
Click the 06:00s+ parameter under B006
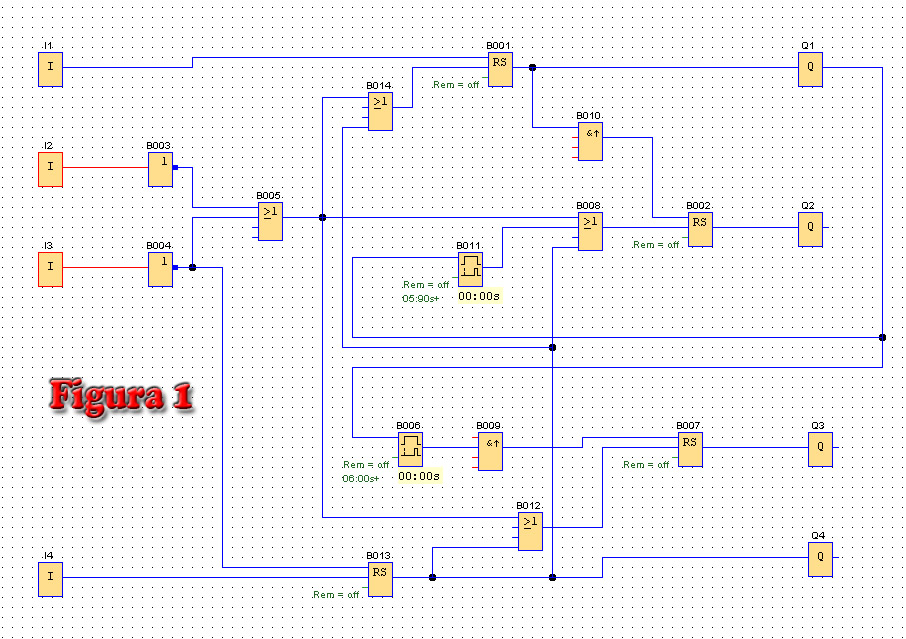pos(361,478)
